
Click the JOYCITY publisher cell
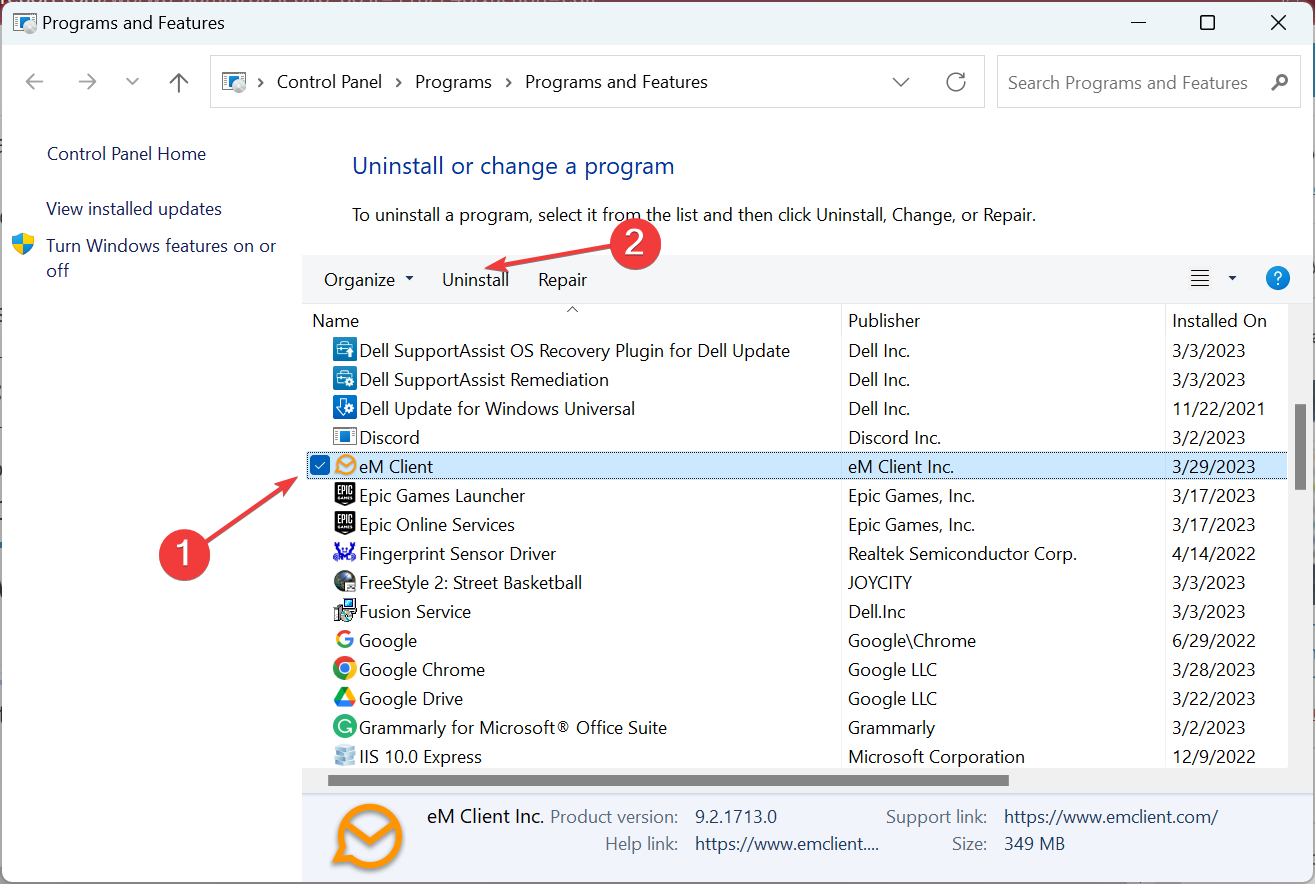(x=880, y=582)
